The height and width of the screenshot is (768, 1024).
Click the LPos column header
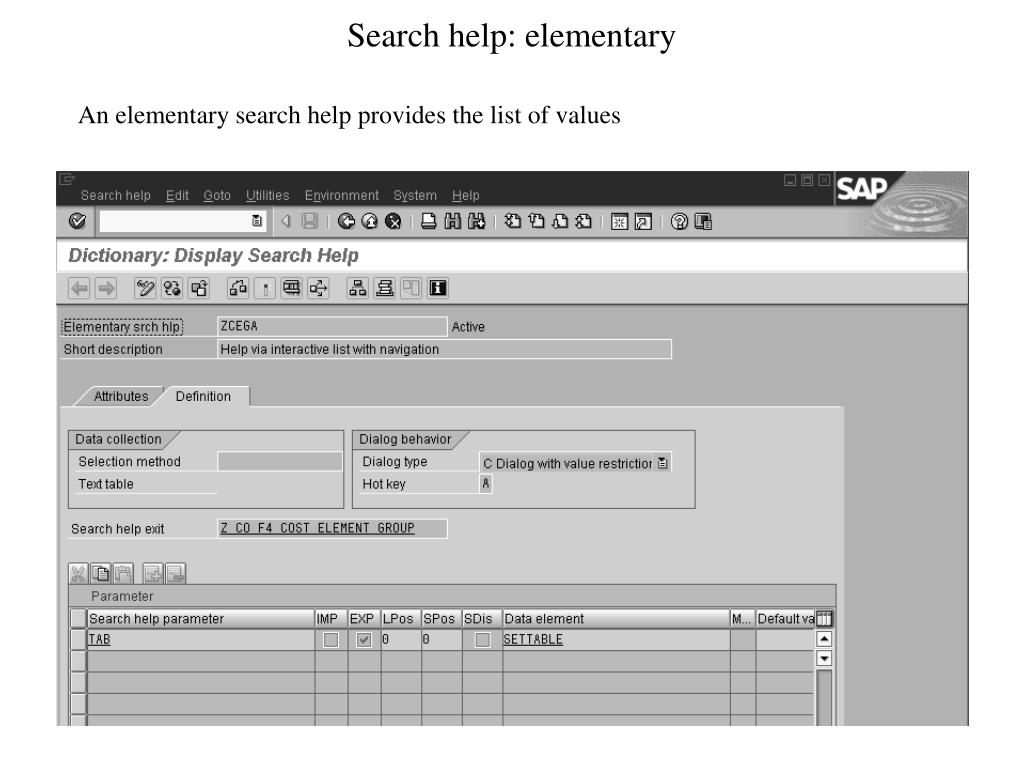point(401,618)
